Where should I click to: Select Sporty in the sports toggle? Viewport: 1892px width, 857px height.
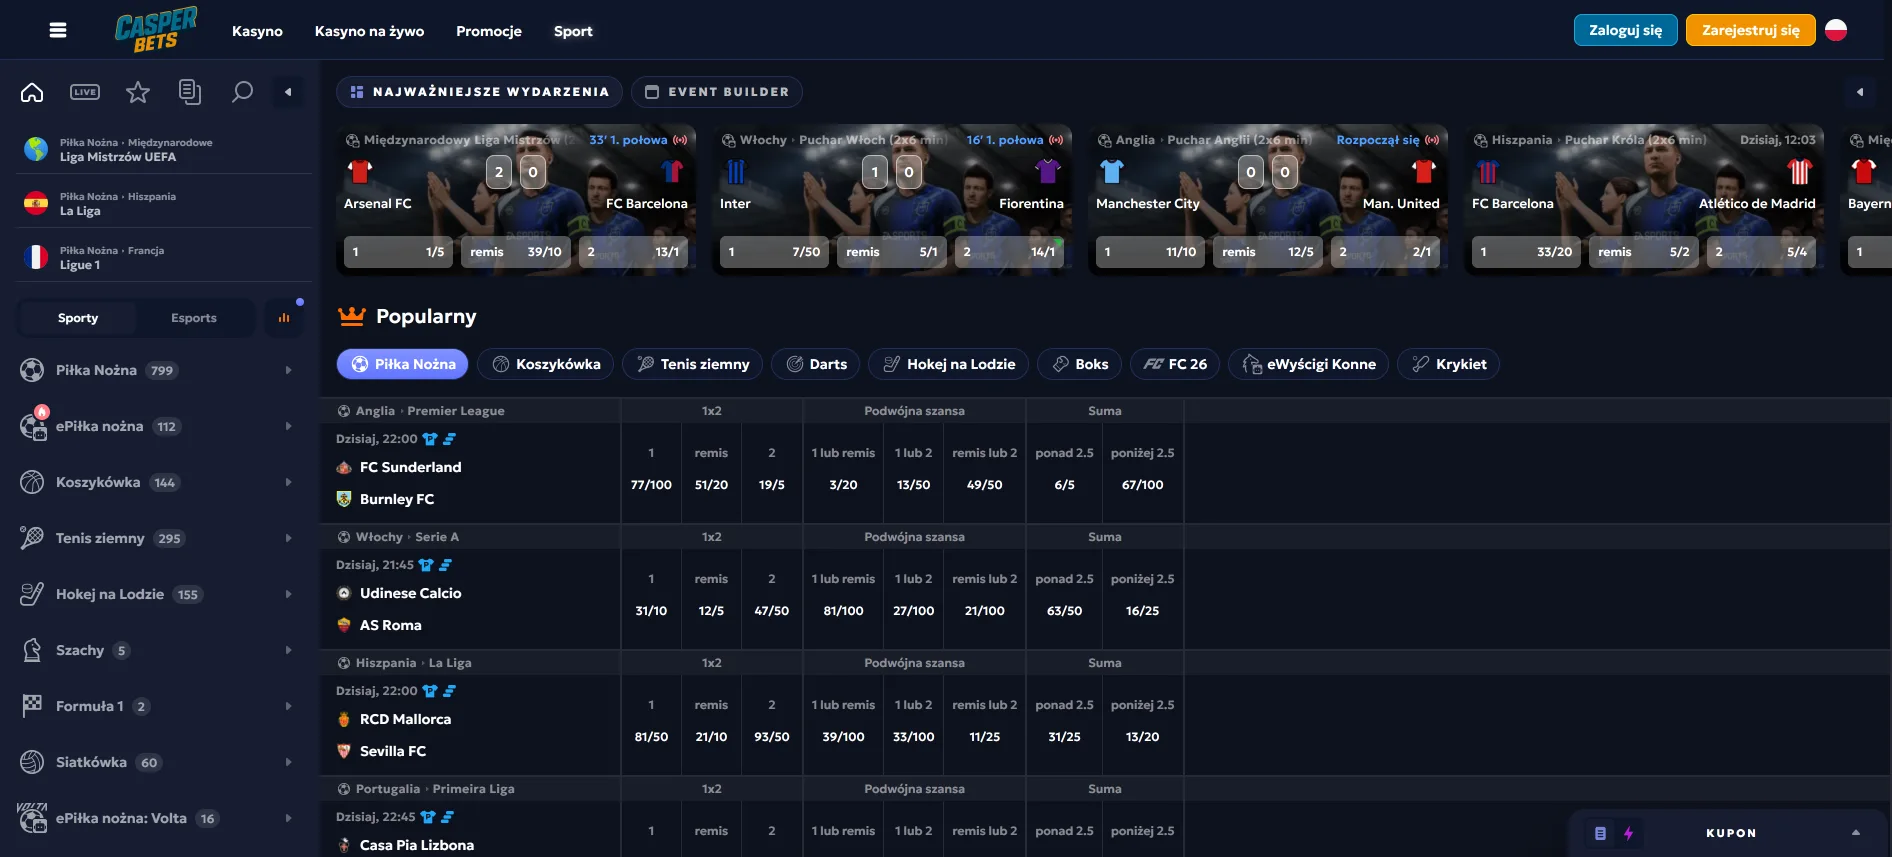pyautogui.click(x=78, y=318)
